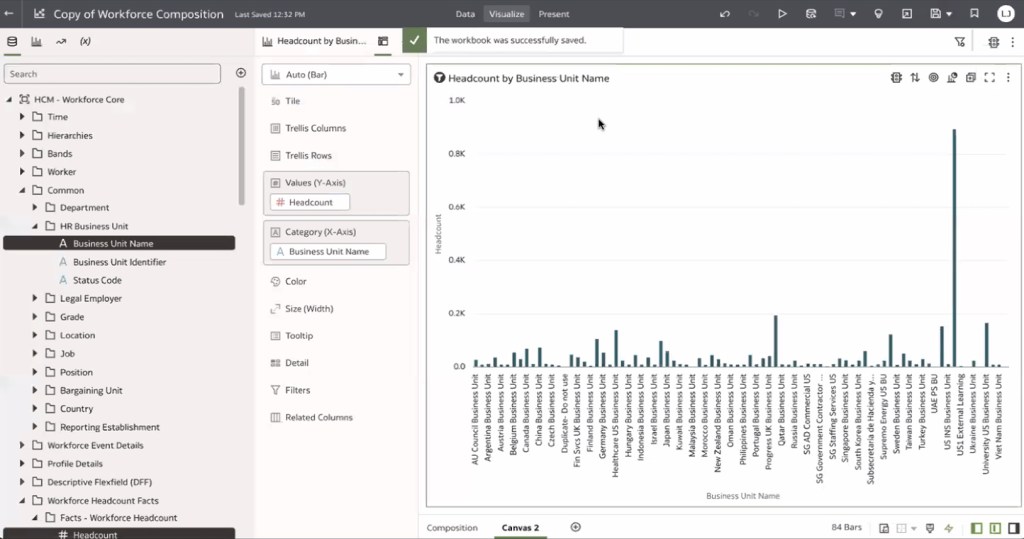Viewport: 1024px width, 539px height.
Task: Open the Insights lightbulb icon
Action: pyautogui.click(x=878, y=14)
